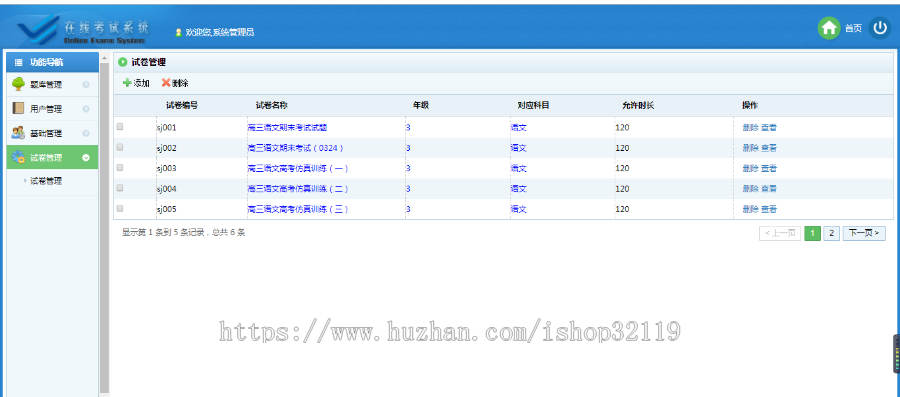Check the checkbox for row sj002

[x=120, y=147]
